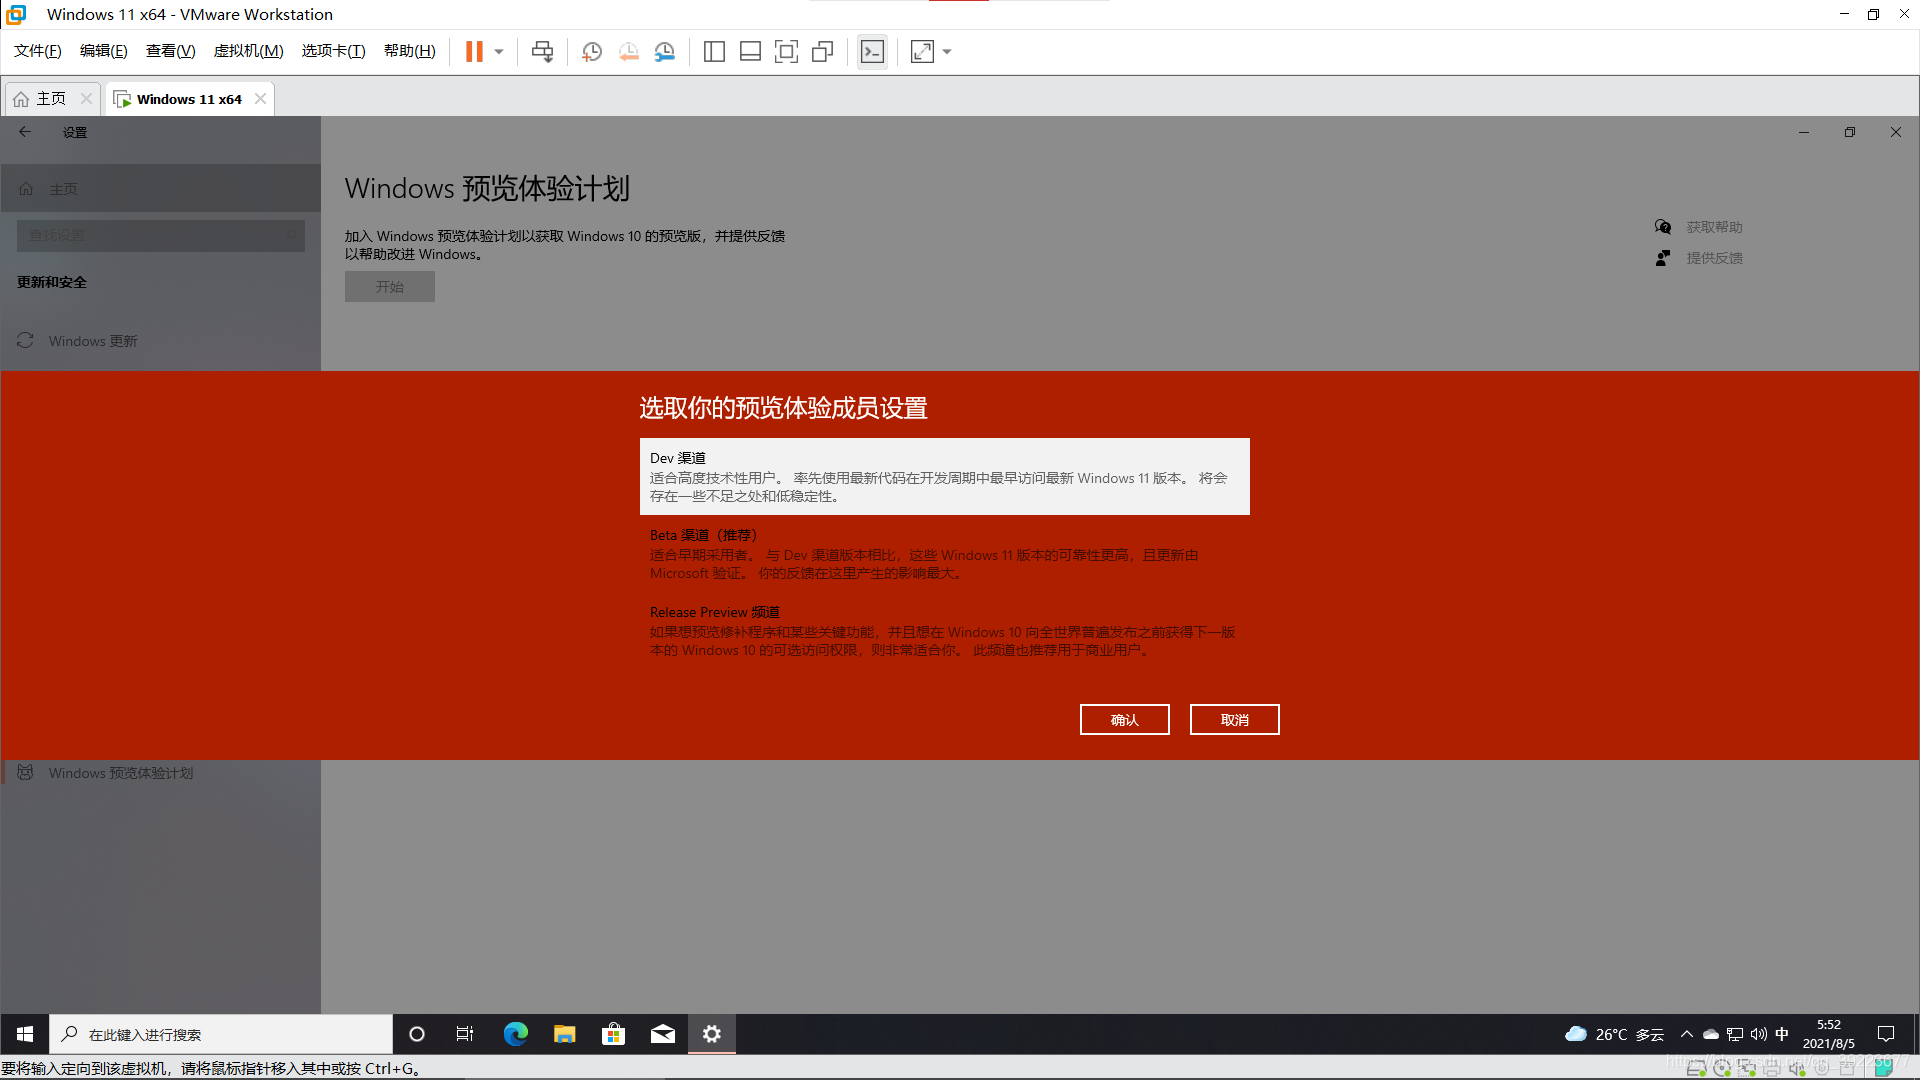Open the volume speaker tray icon
1920x1080 pixels.
[x=1758, y=1034]
